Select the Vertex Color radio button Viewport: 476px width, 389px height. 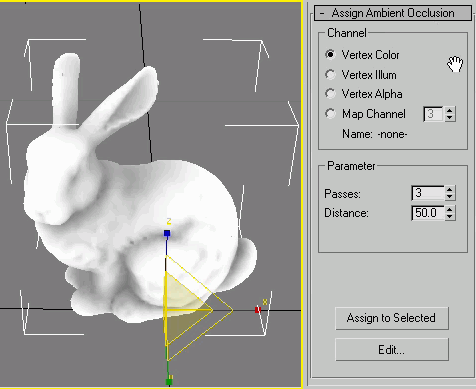(330, 54)
